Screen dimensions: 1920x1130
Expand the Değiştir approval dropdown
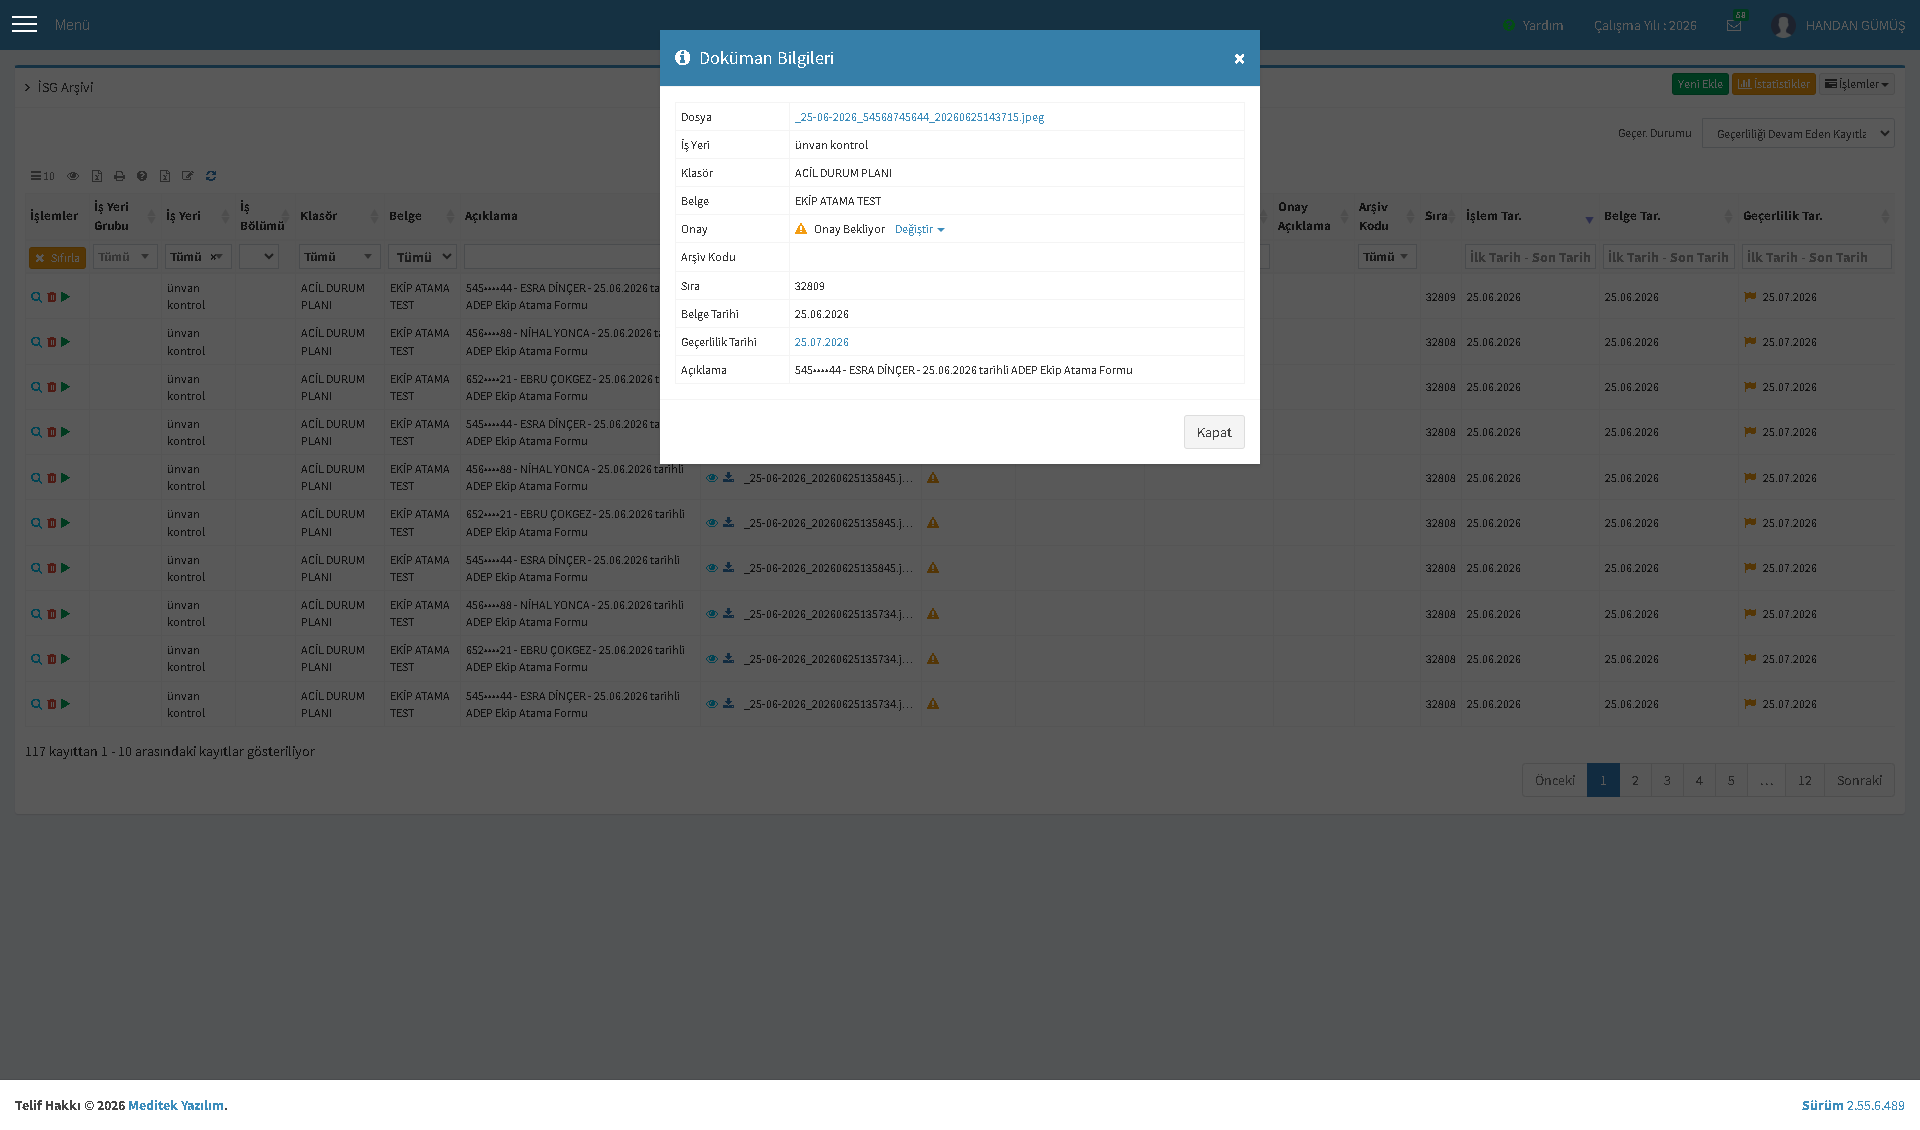click(919, 229)
